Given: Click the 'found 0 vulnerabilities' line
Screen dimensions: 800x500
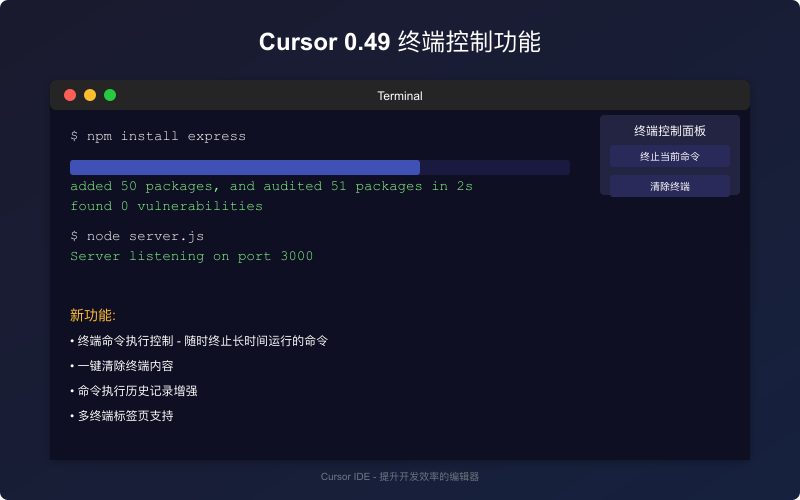Looking at the screenshot, I should click(x=166, y=206).
